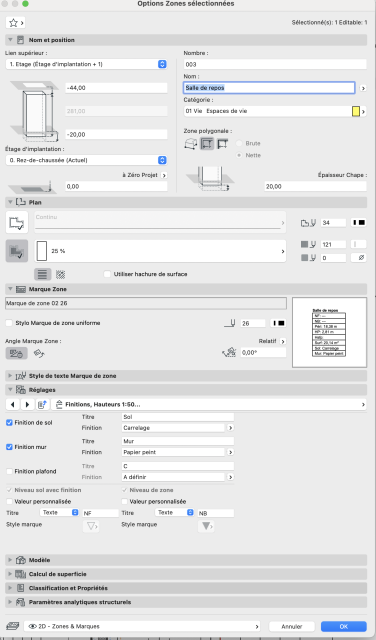Screen dimensions: 376x640
Task: Click the Relatif arrow button
Action: pos(283,341)
